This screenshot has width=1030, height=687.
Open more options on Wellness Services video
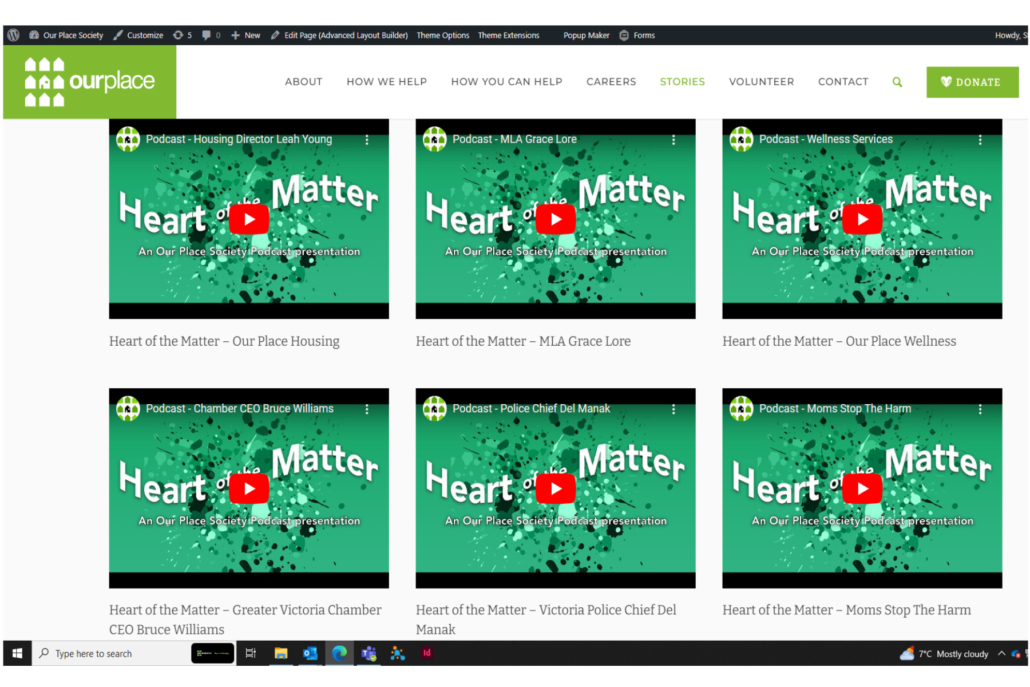(x=980, y=140)
